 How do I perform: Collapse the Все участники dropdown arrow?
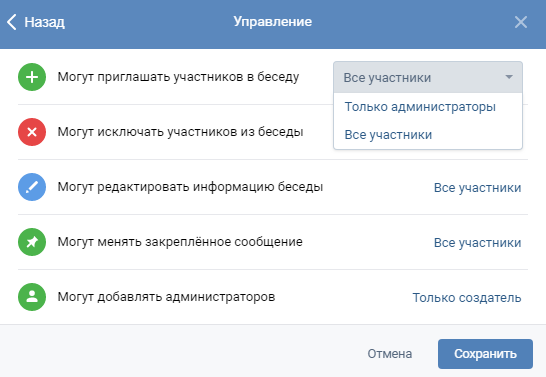click(509, 77)
